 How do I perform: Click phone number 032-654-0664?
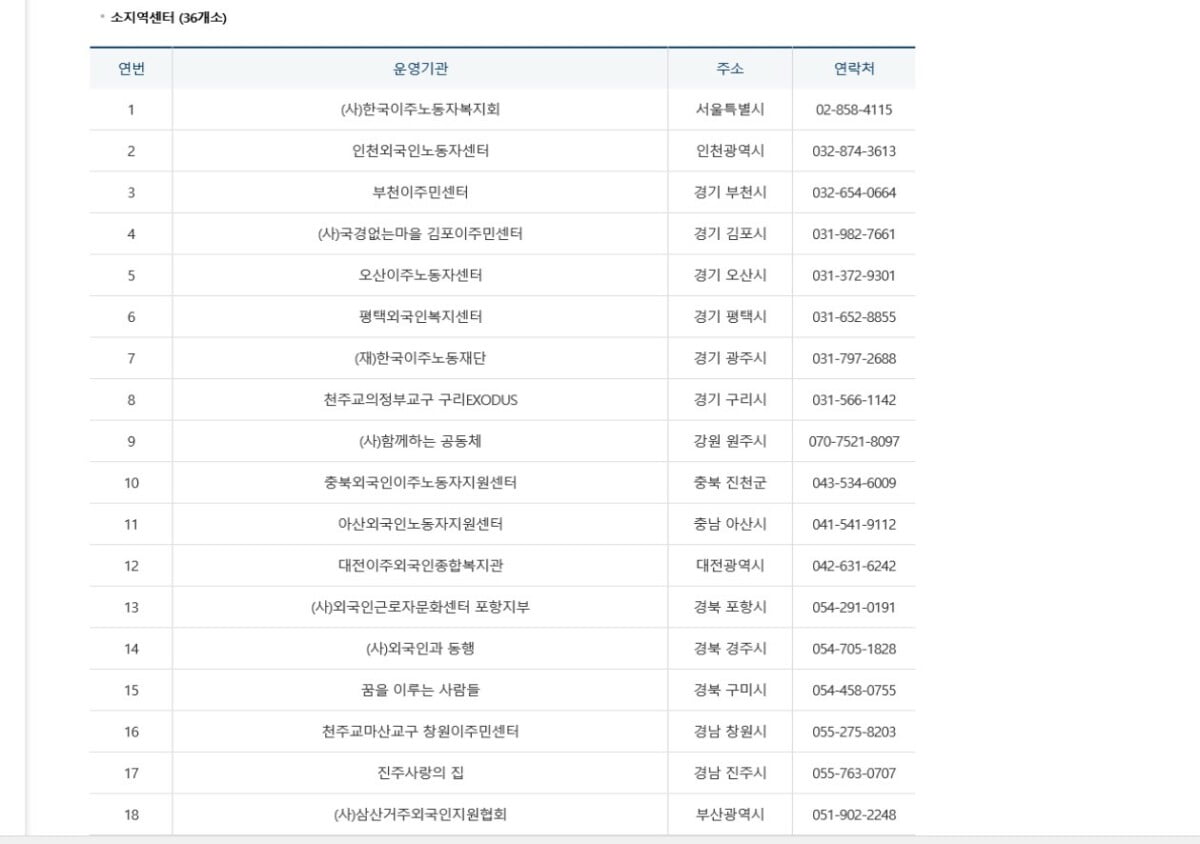click(x=853, y=193)
